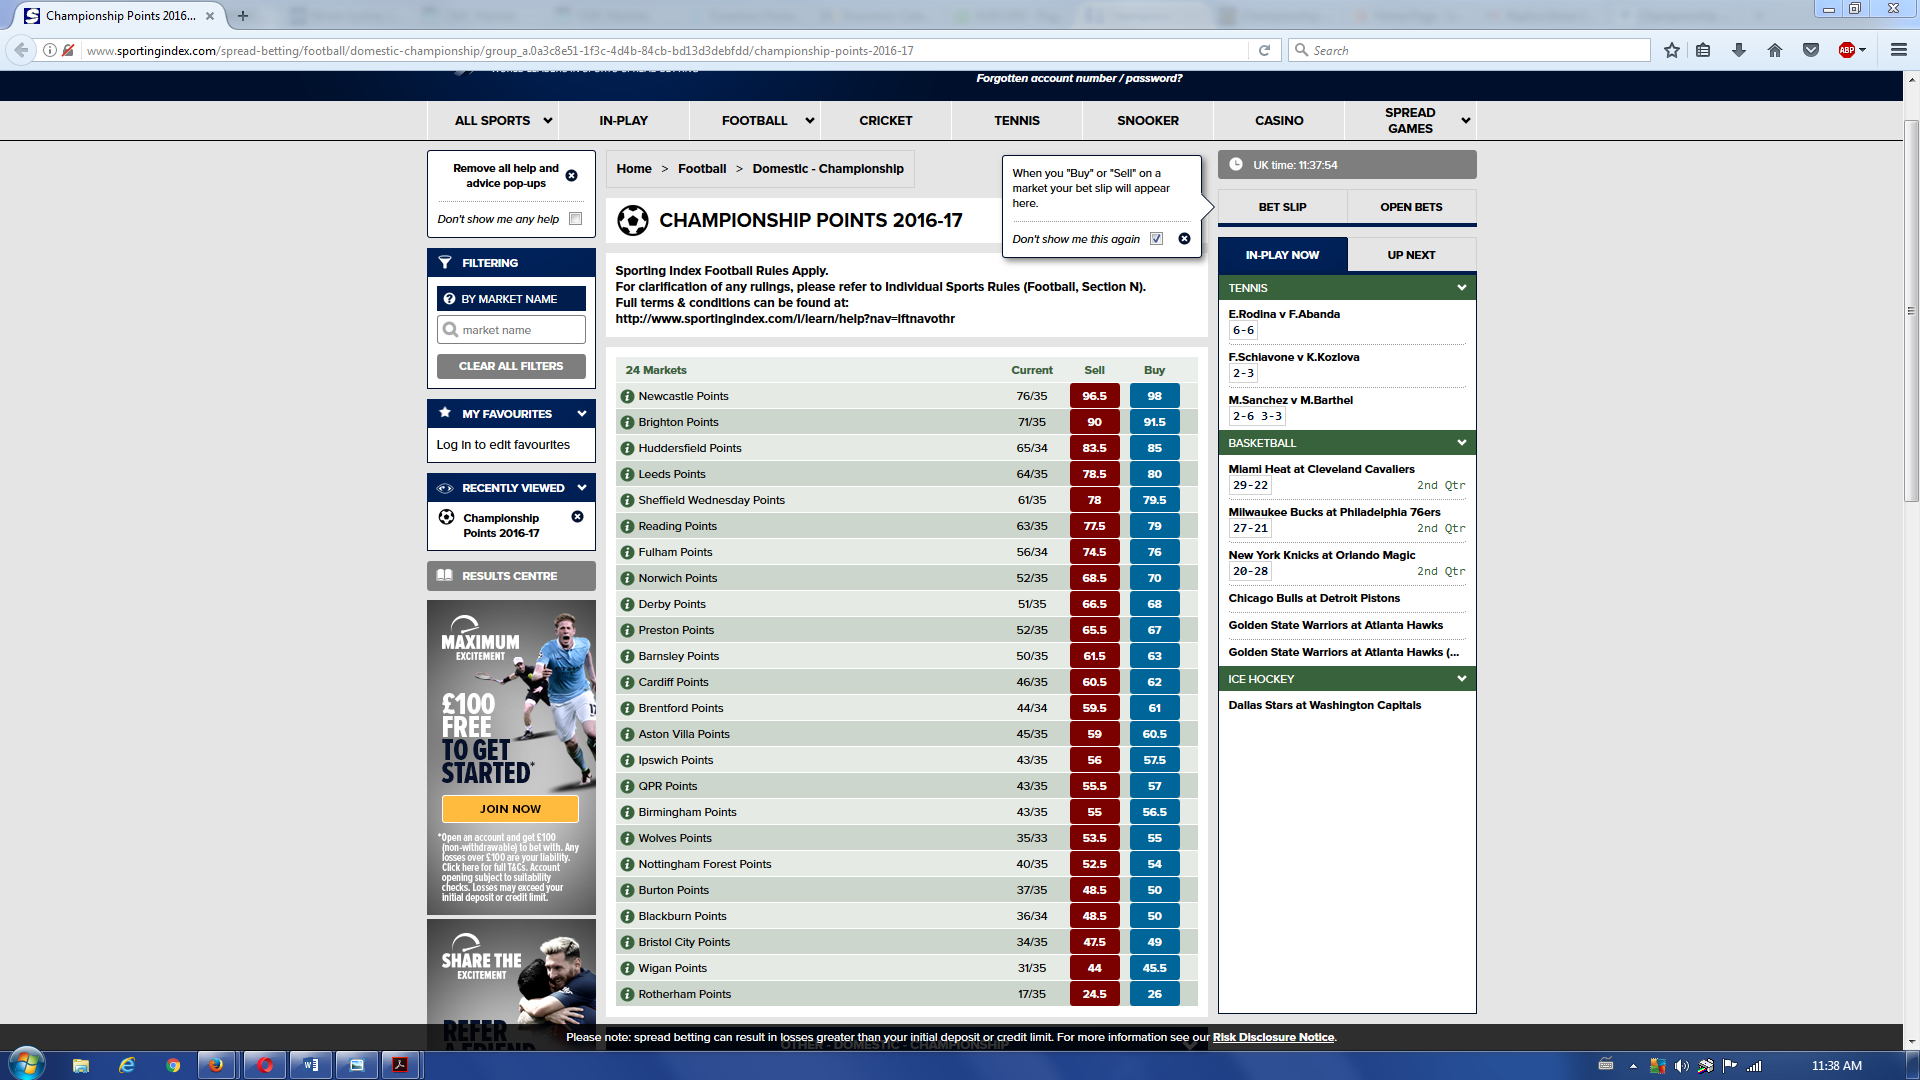
Task: Open the Adblock Plus dropdown arrow
Action: click(x=1863, y=50)
